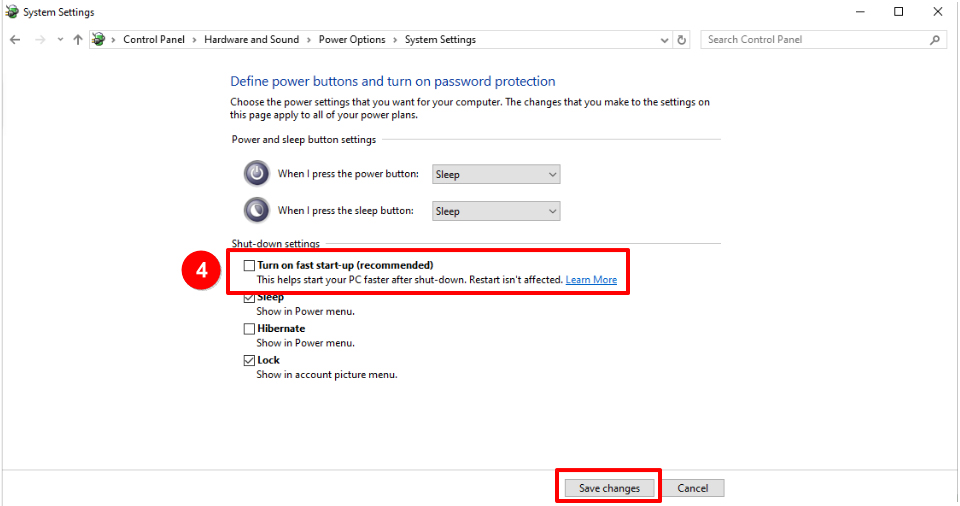Screen dimensions: 960x506
Task: Navigate to Power Options breadcrumb
Action: 351,40
